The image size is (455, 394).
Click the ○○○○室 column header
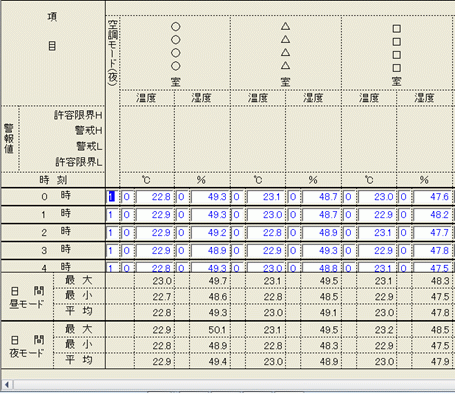click(x=175, y=53)
